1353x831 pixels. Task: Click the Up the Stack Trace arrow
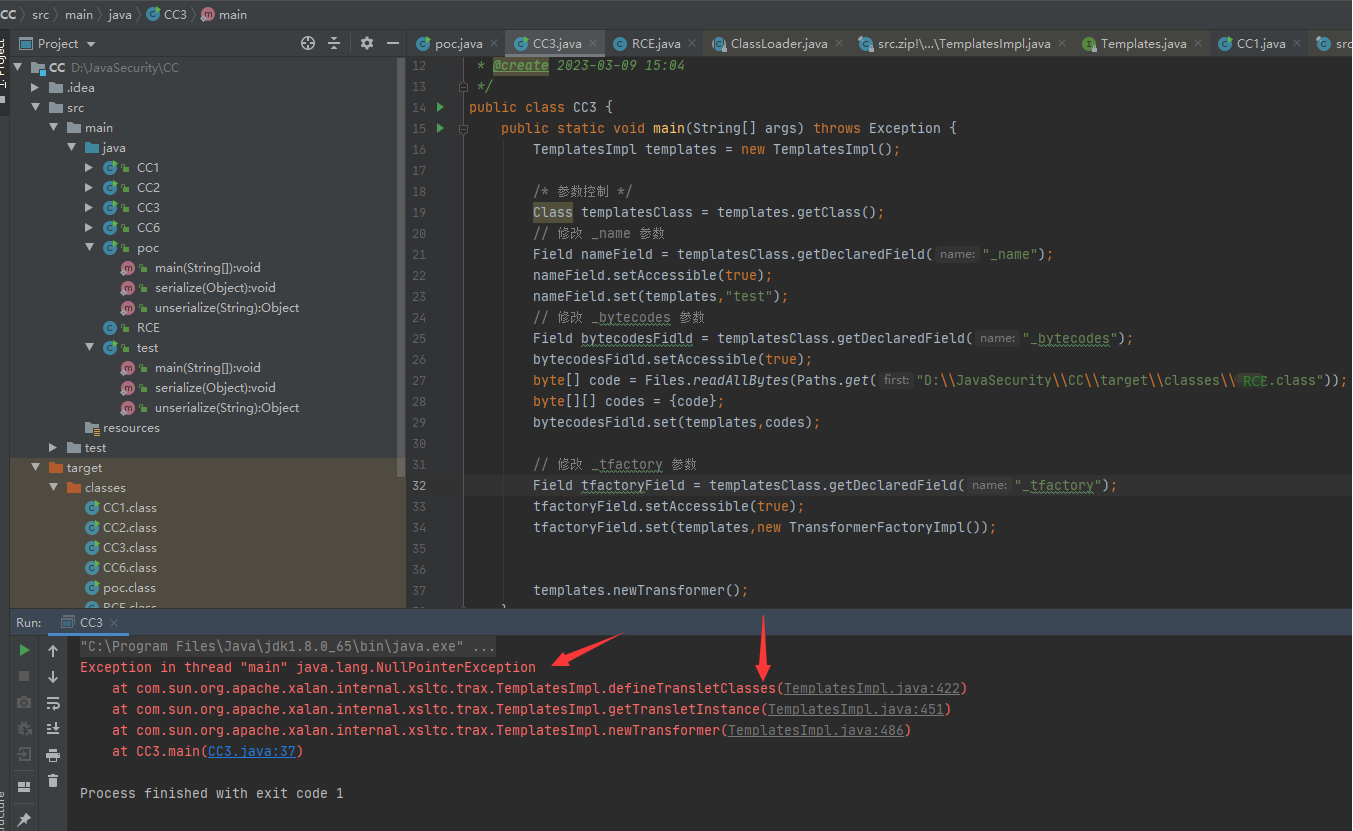click(53, 651)
